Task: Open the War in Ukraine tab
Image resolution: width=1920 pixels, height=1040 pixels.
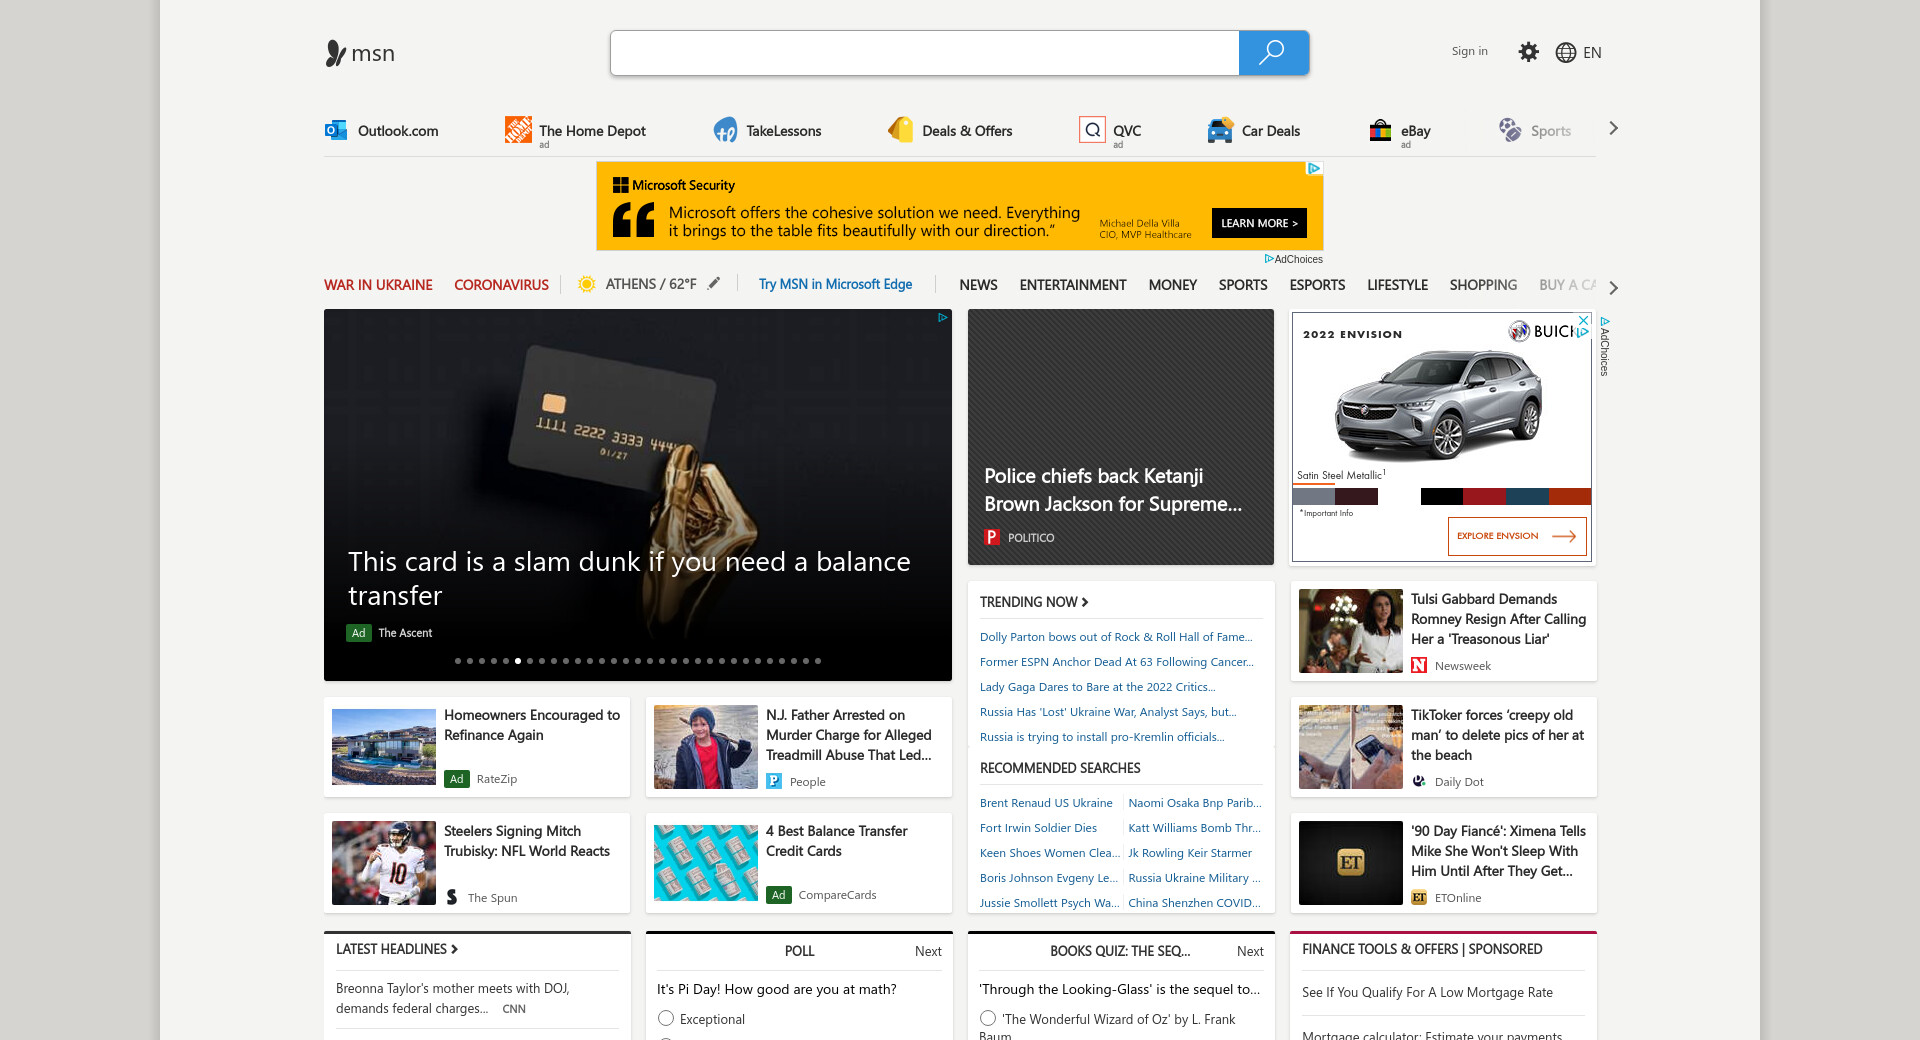Action: (x=378, y=285)
